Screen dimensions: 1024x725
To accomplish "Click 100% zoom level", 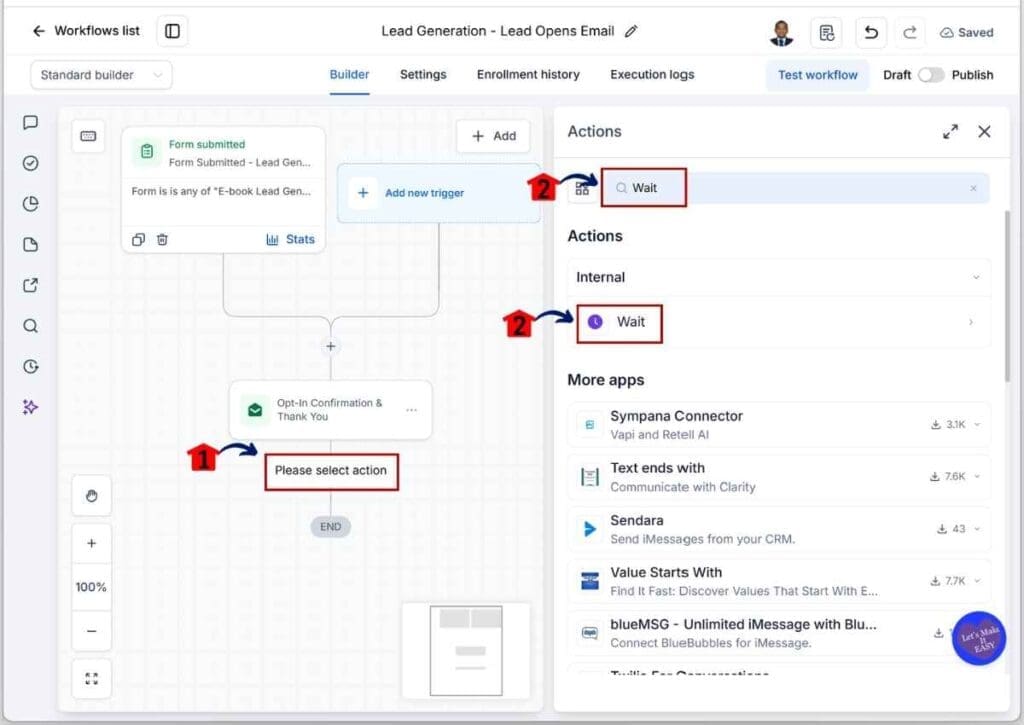I will 91,587.
